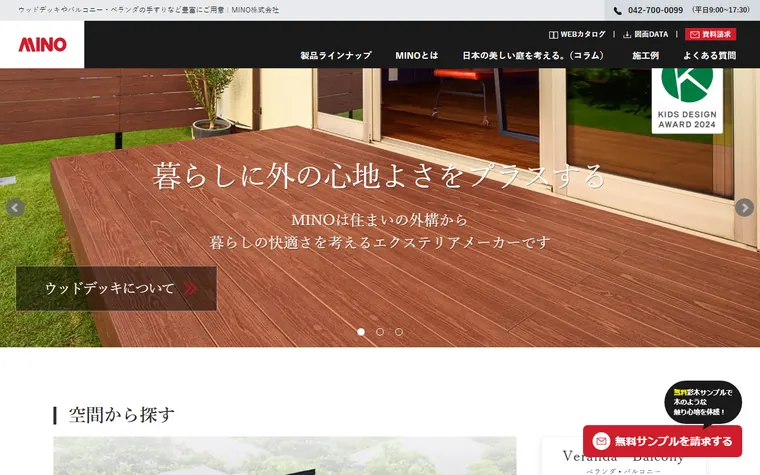The width and height of the screenshot is (760, 475).
Task: Open MINOとは menu item
Action: 416,56
